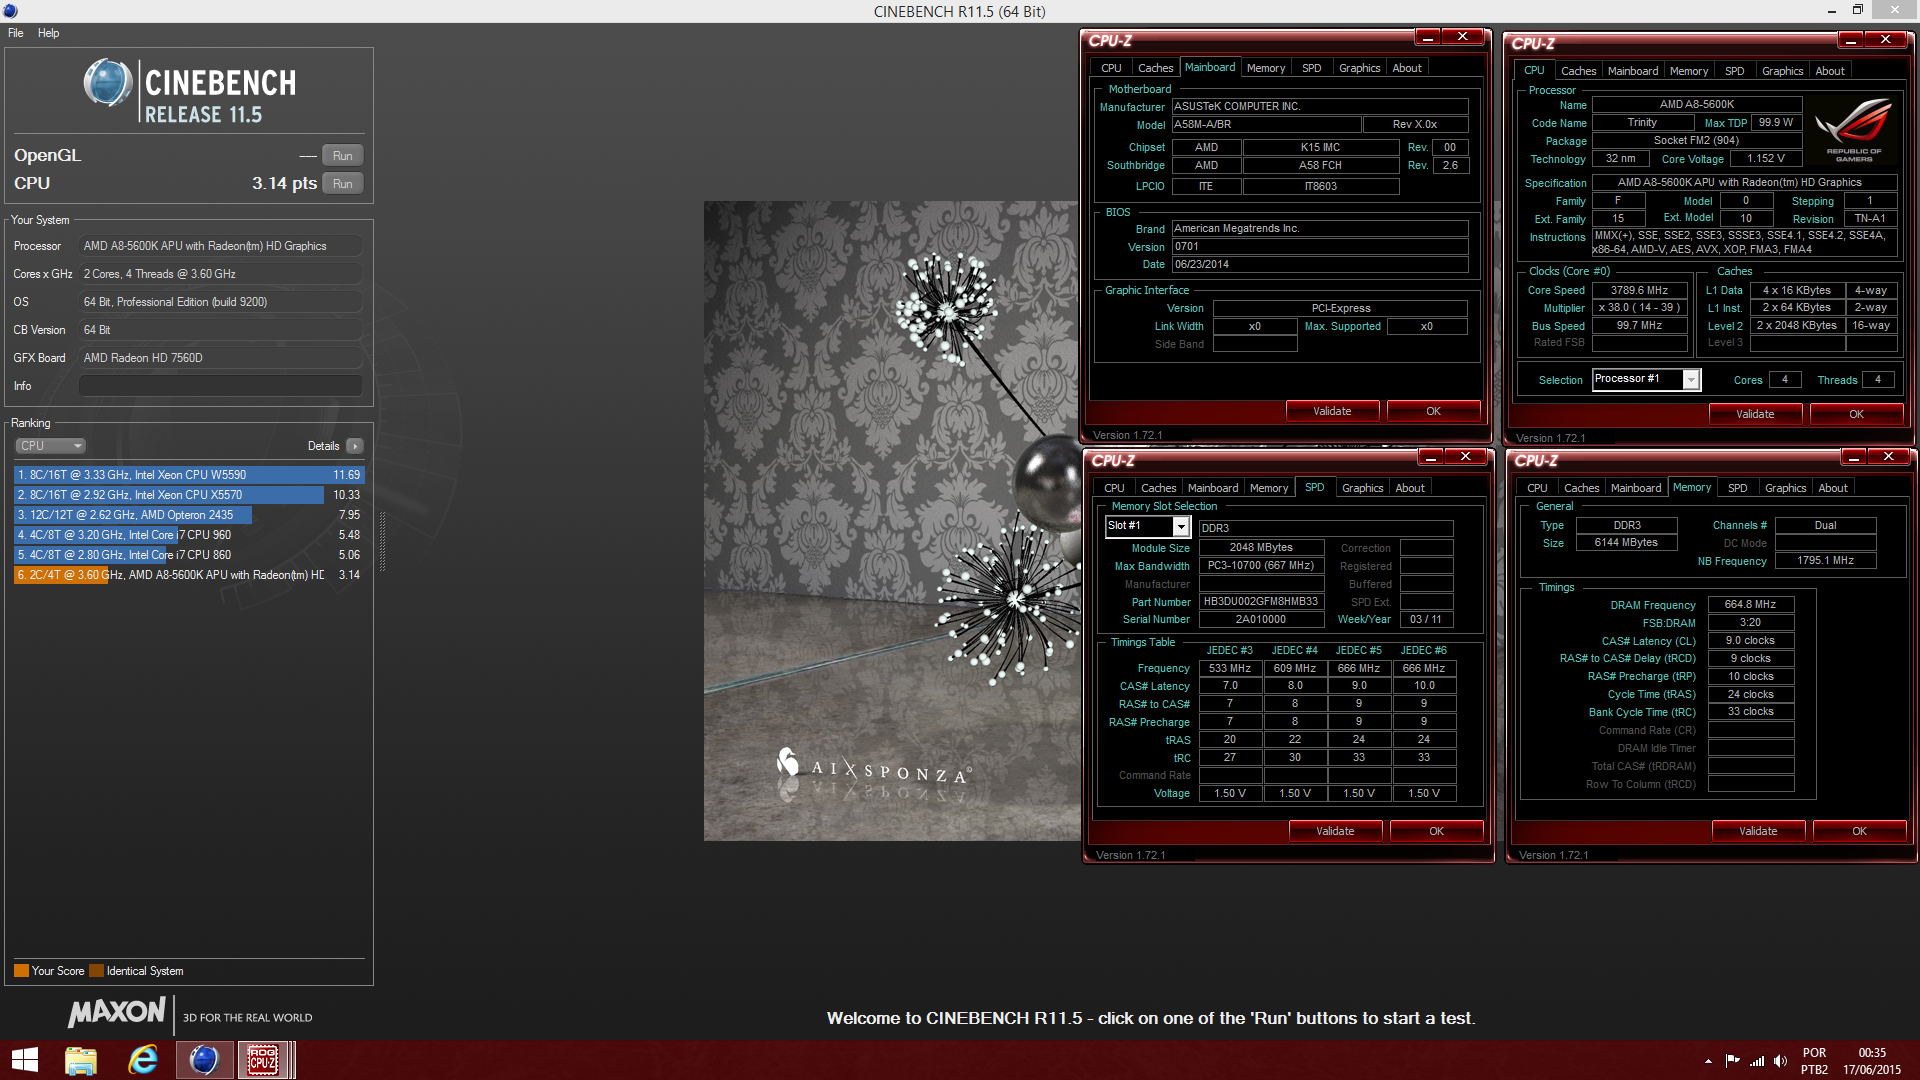This screenshot has width=1920, height=1080.
Task: Select ranking row Intel Core i7 CPU 960
Action: [x=189, y=535]
